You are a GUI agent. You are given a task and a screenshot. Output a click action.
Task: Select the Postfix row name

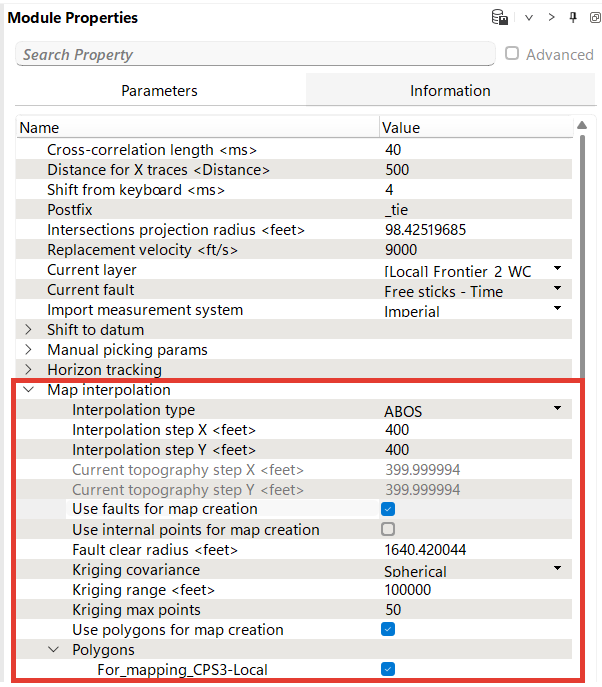70,210
